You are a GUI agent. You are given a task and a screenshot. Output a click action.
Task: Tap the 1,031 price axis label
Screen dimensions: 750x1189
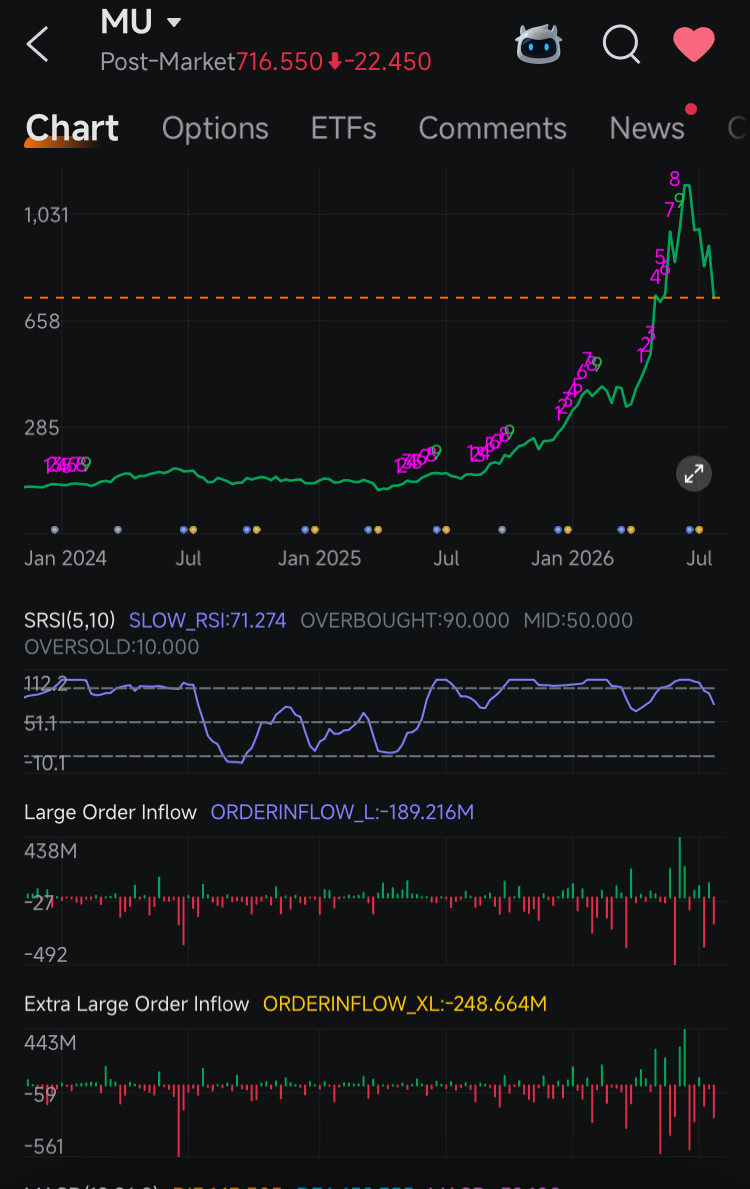[46, 215]
